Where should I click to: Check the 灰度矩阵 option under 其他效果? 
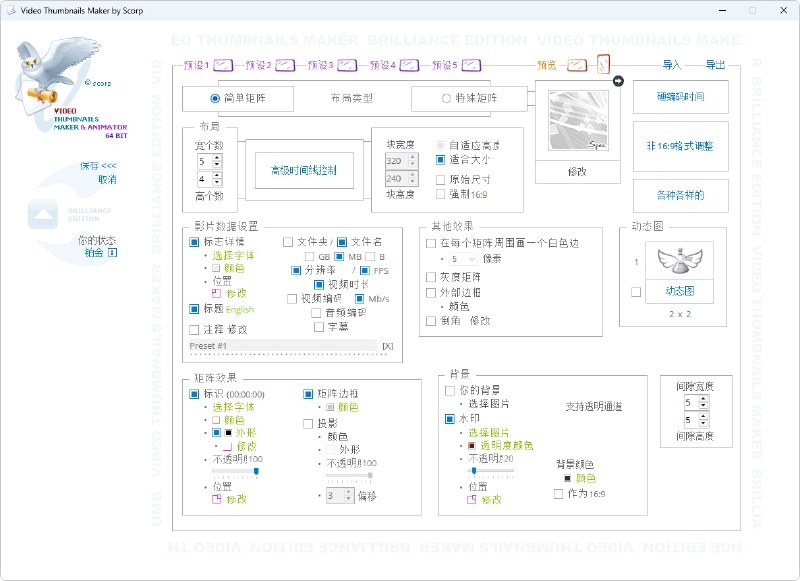tap(431, 277)
